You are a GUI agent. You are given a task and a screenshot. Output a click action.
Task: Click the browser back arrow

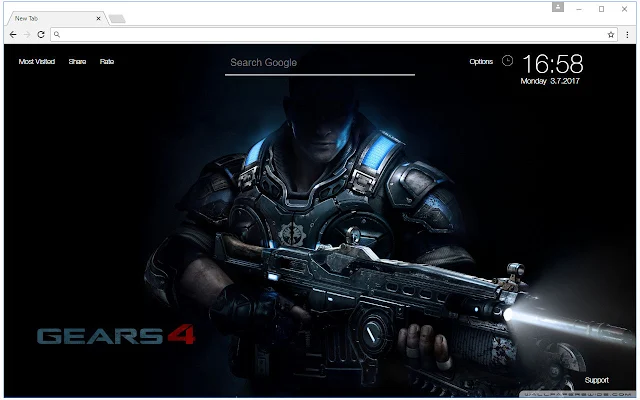(x=13, y=35)
